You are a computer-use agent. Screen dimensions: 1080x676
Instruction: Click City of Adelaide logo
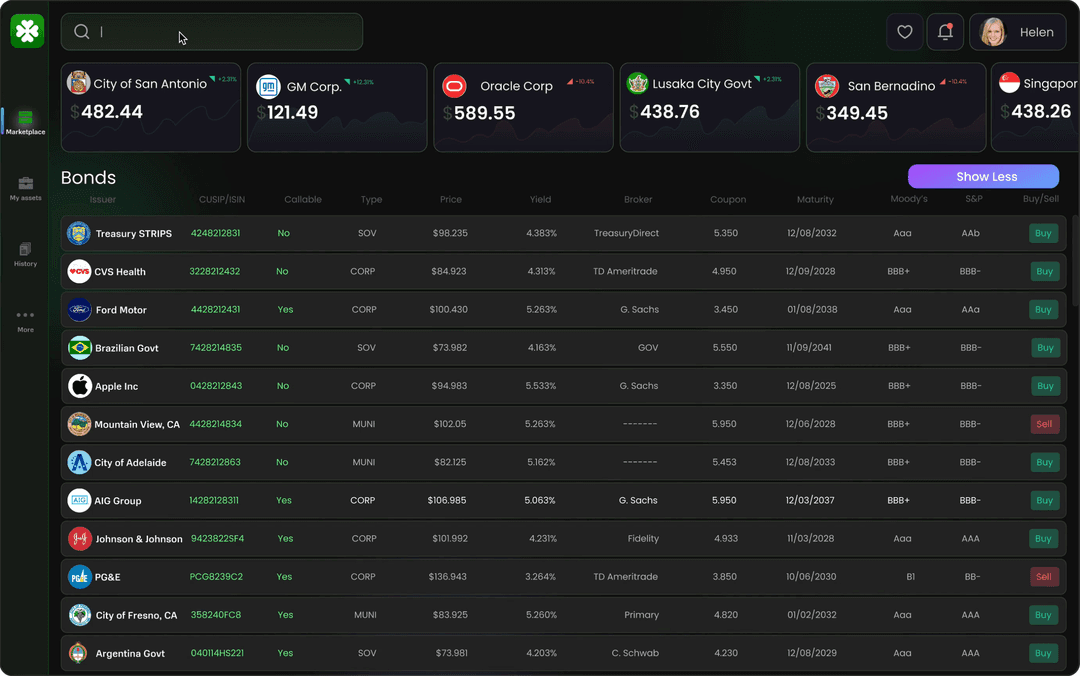point(79,462)
